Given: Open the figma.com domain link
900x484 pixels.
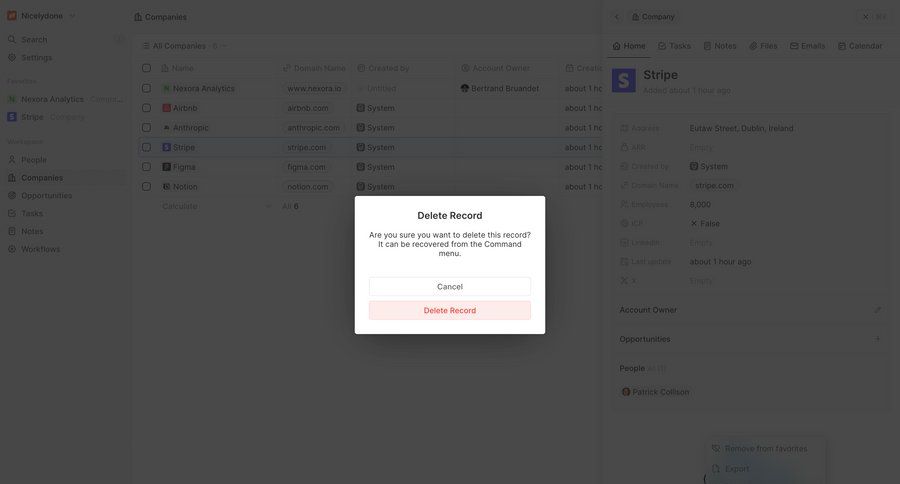Looking at the screenshot, I should pyautogui.click(x=307, y=167).
